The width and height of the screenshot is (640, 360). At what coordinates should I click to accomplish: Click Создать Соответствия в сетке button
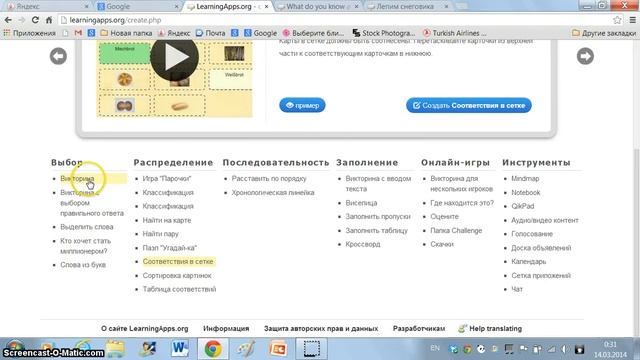(469, 105)
